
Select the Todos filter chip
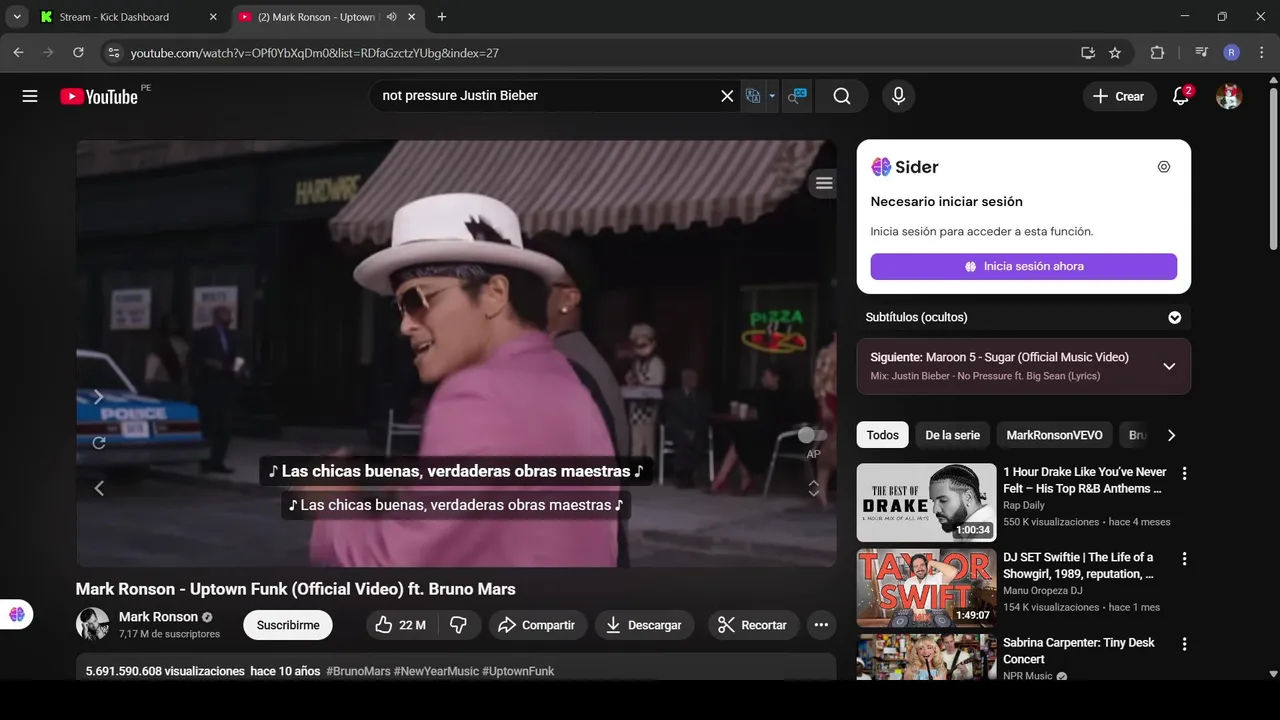click(x=882, y=435)
